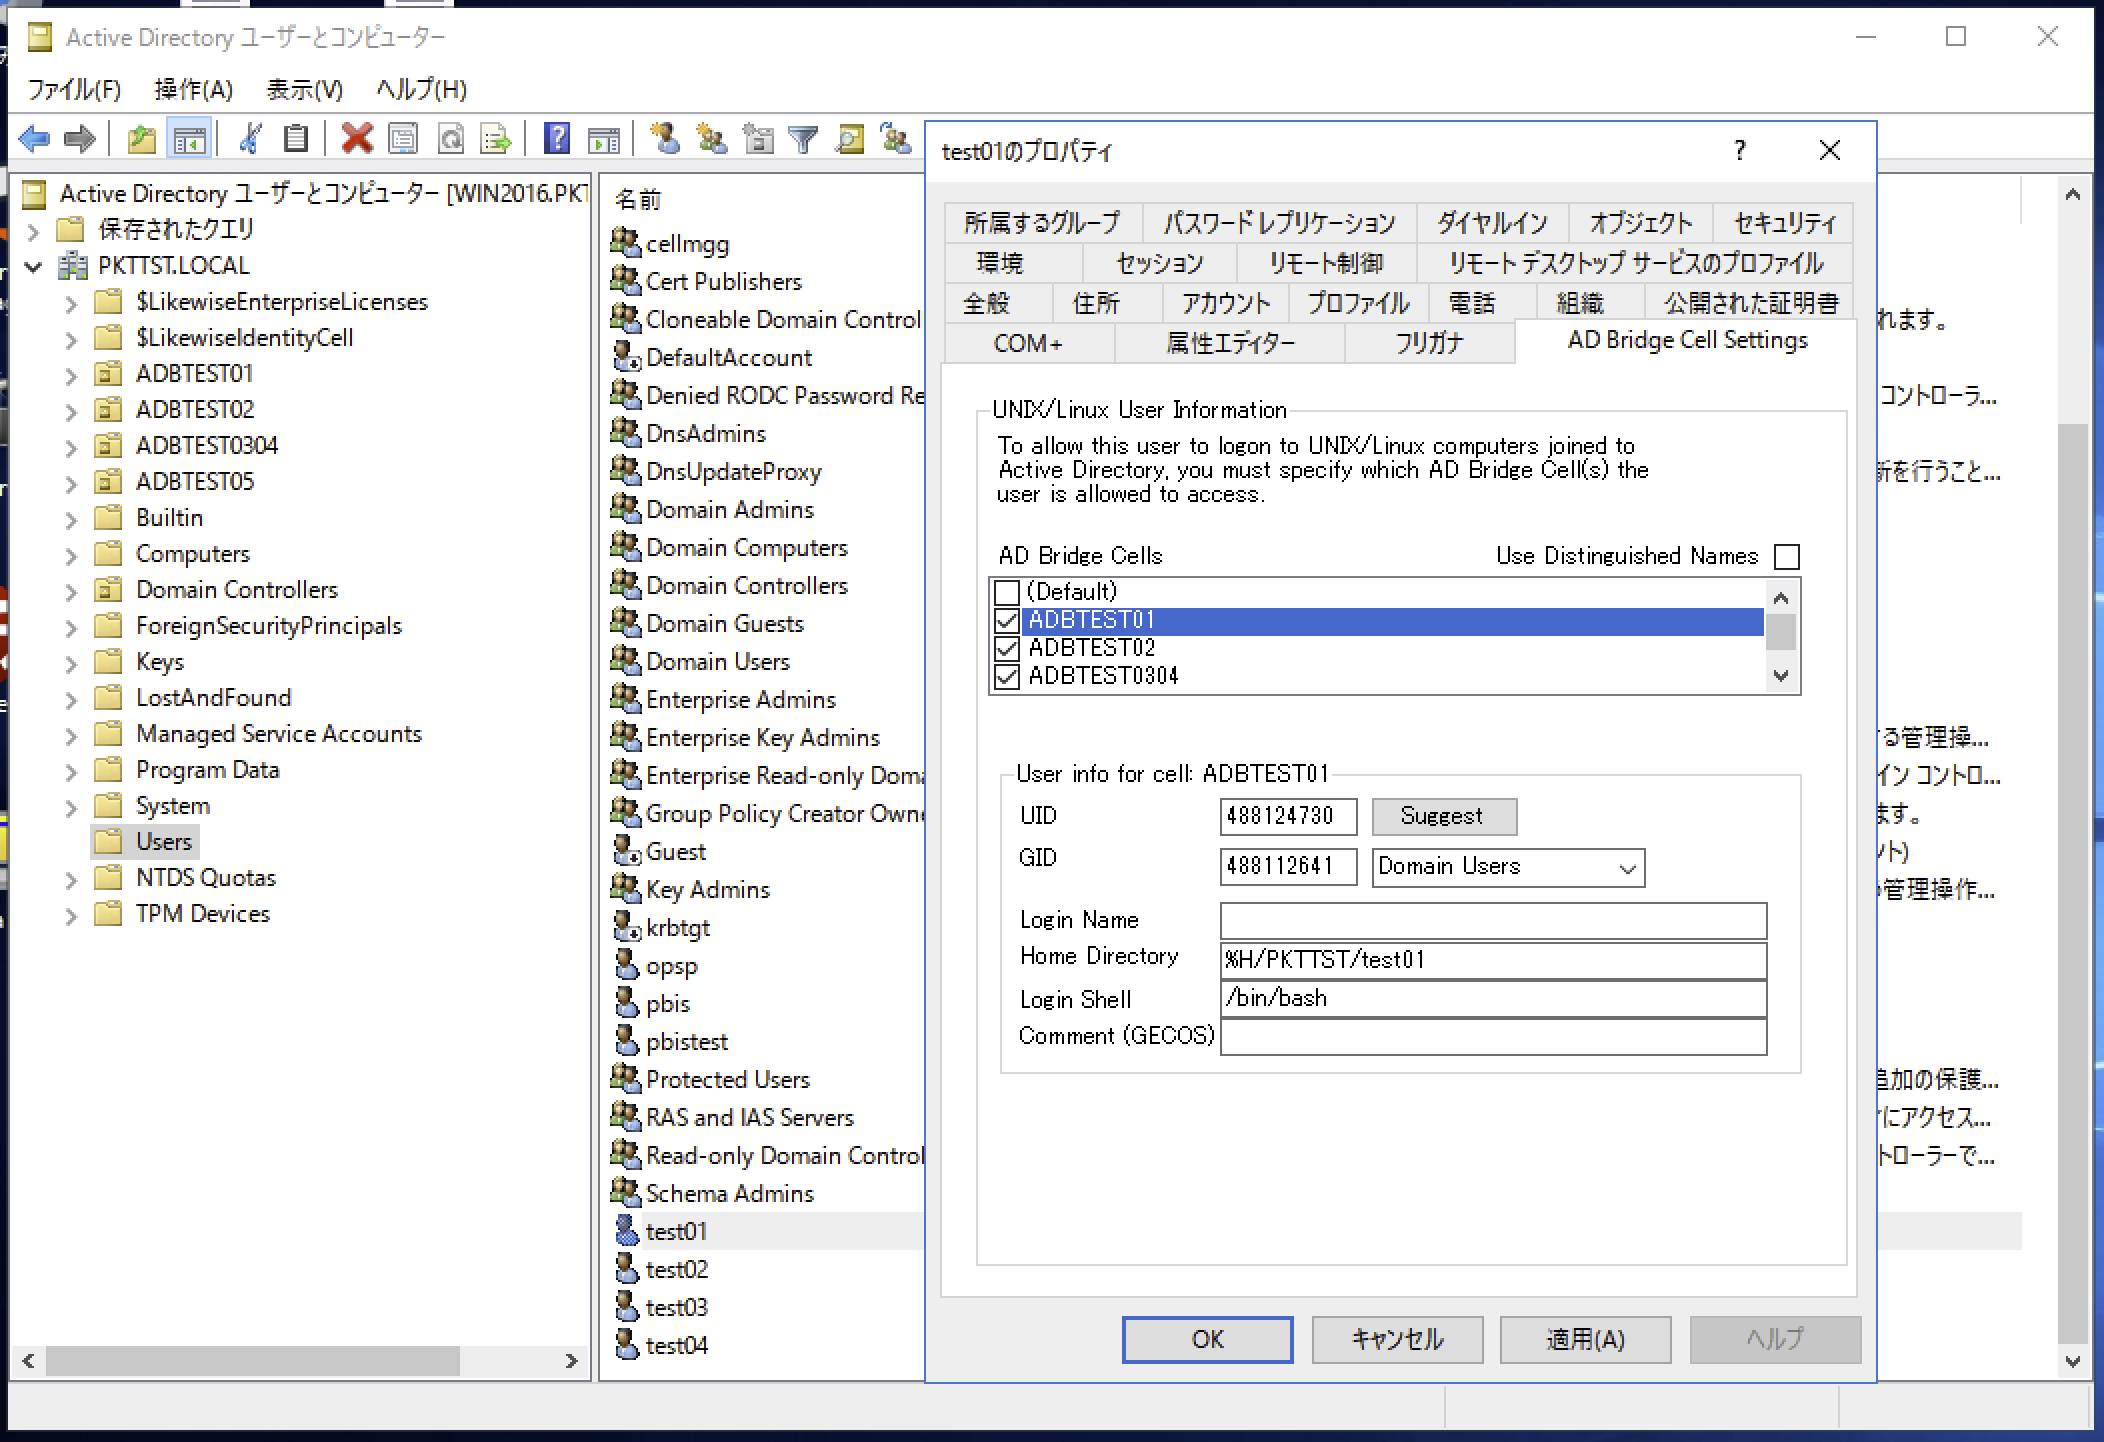Image resolution: width=2104 pixels, height=1442 pixels.
Task: Click the 適用(A) button
Action: click(1585, 1339)
